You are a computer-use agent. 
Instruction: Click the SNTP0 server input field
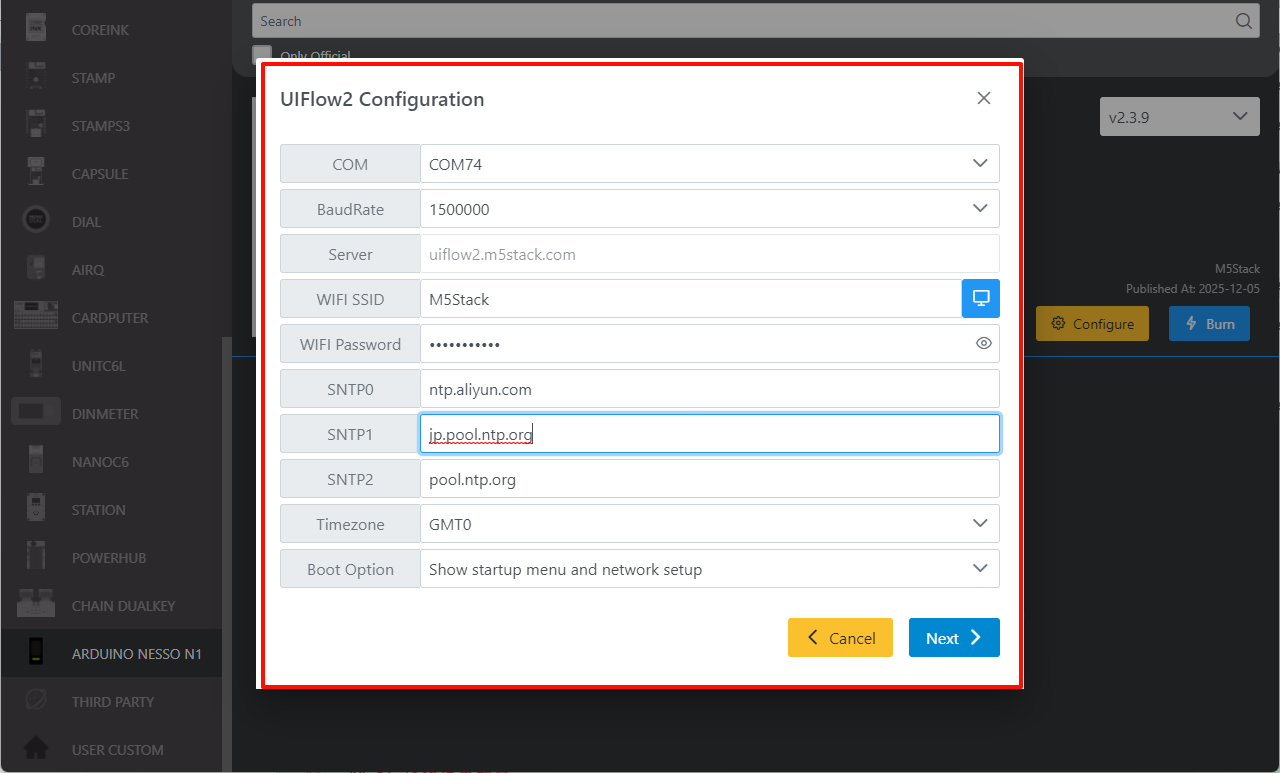coord(709,389)
